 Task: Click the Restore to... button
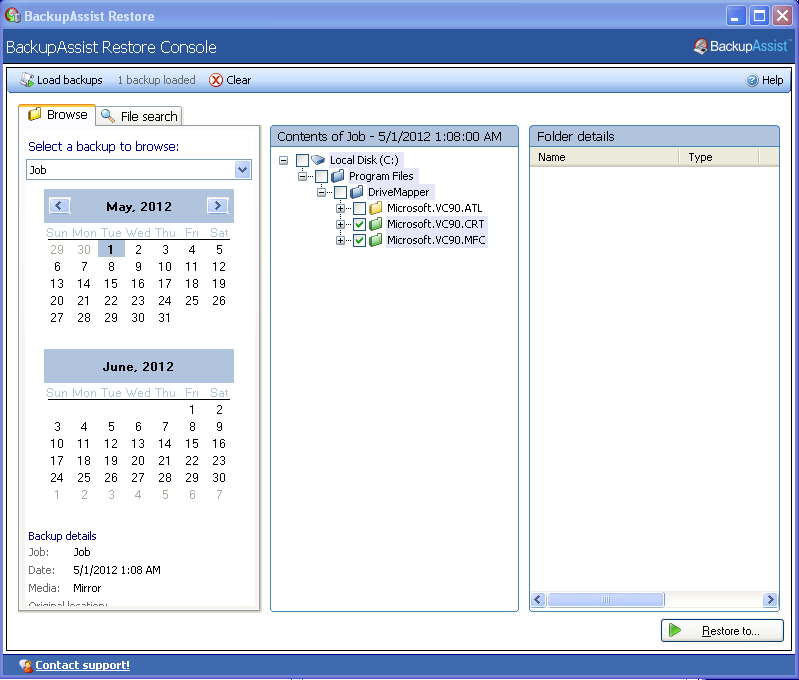(x=722, y=631)
